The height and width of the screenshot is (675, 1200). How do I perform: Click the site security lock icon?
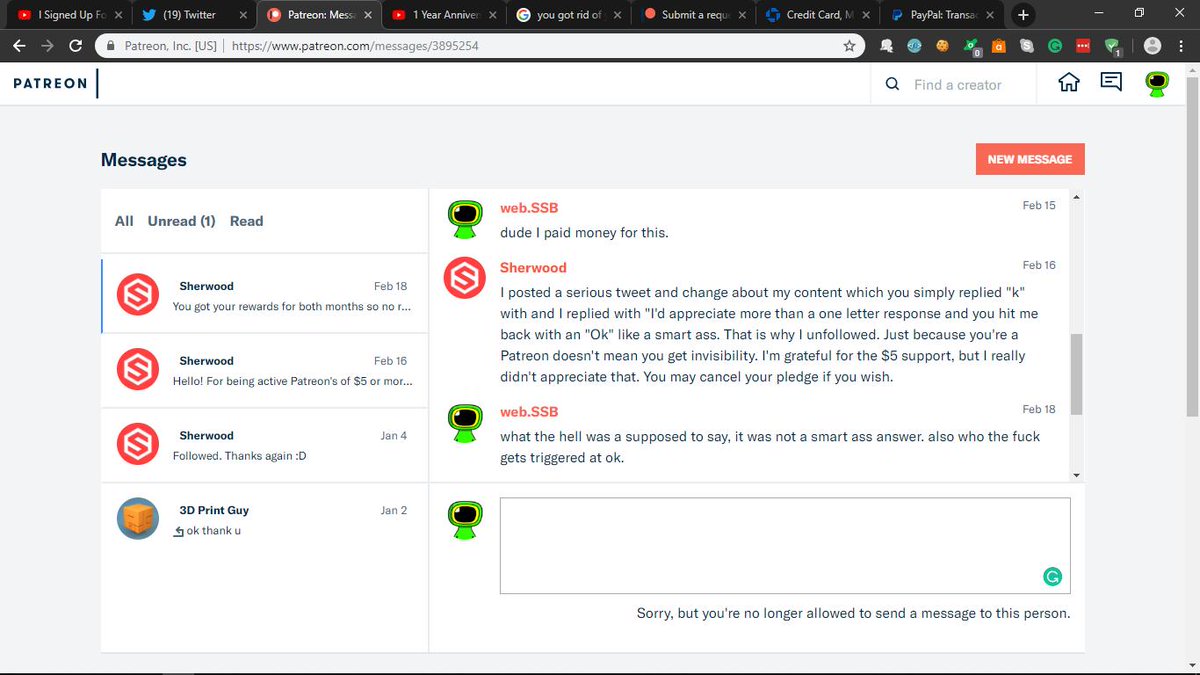[x=110, y=46]
